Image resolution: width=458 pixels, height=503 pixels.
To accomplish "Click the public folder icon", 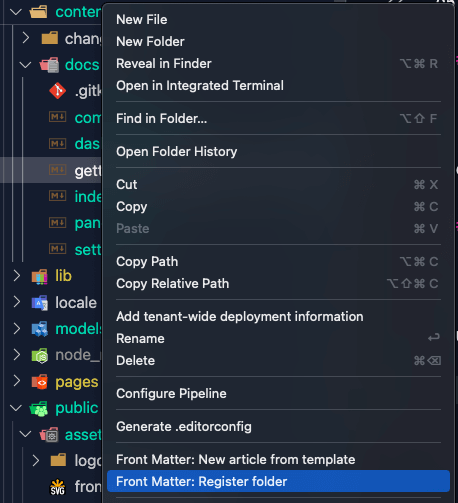I will pyautogui.click(x=39, y=408).
